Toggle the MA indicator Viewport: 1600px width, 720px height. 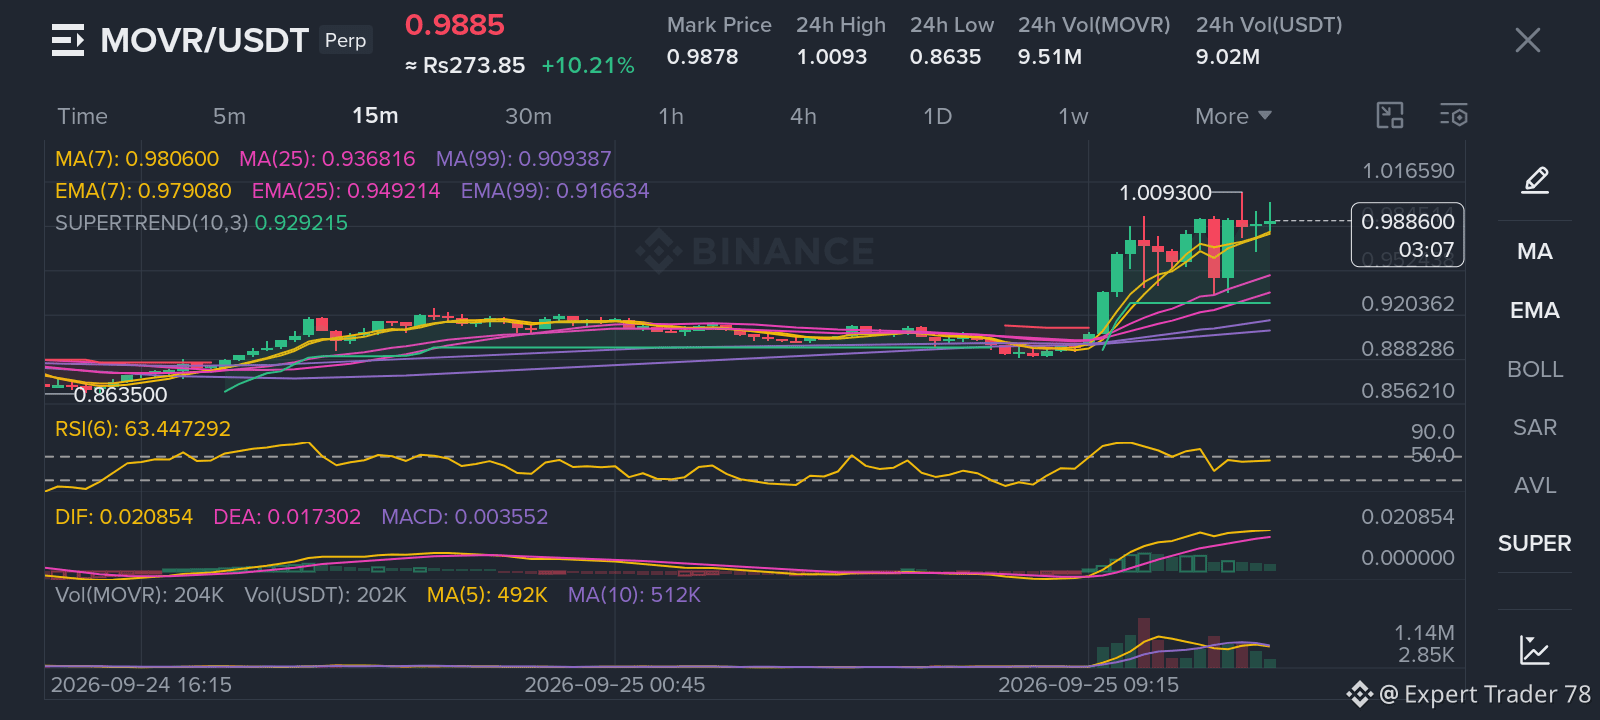[x=1535, y=251]
